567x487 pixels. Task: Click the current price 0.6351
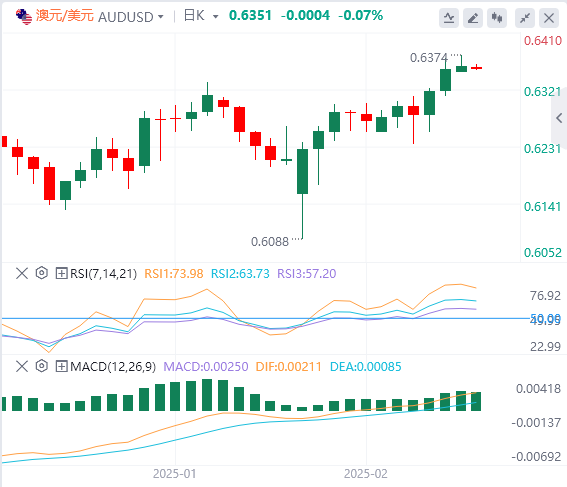pos(250,16)
